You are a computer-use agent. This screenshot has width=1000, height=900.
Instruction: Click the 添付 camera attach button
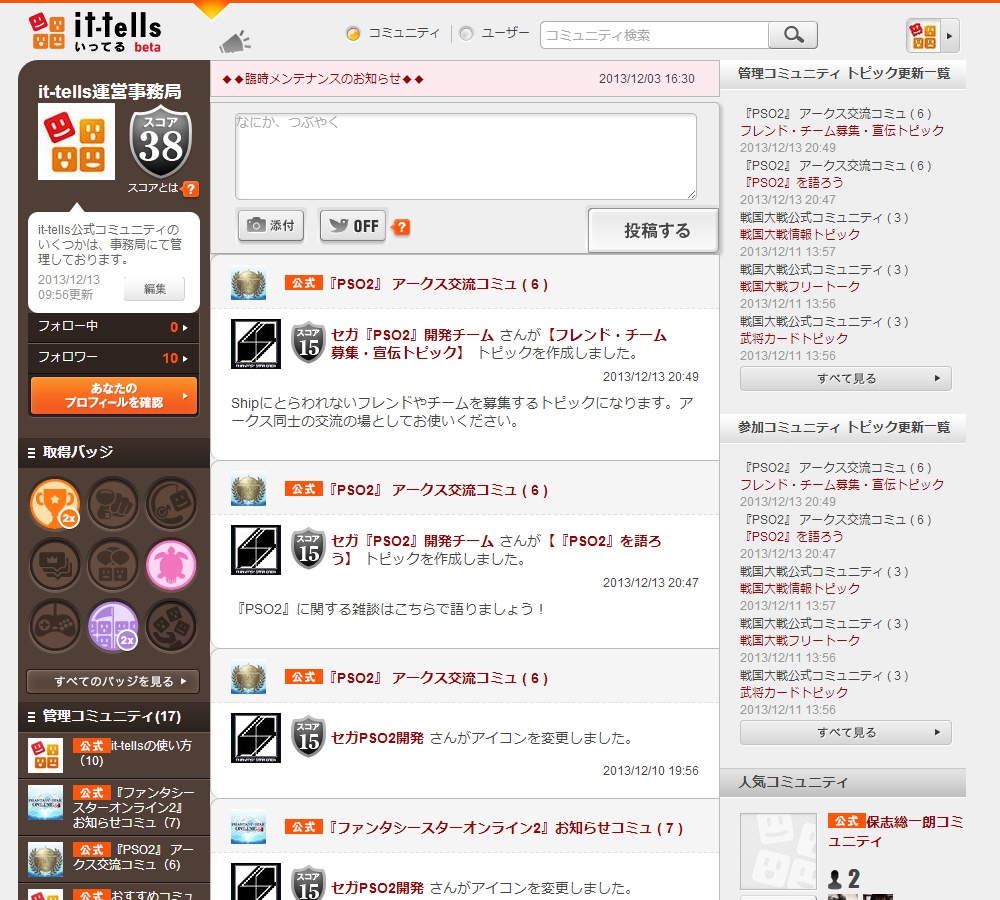click(272, 225)
